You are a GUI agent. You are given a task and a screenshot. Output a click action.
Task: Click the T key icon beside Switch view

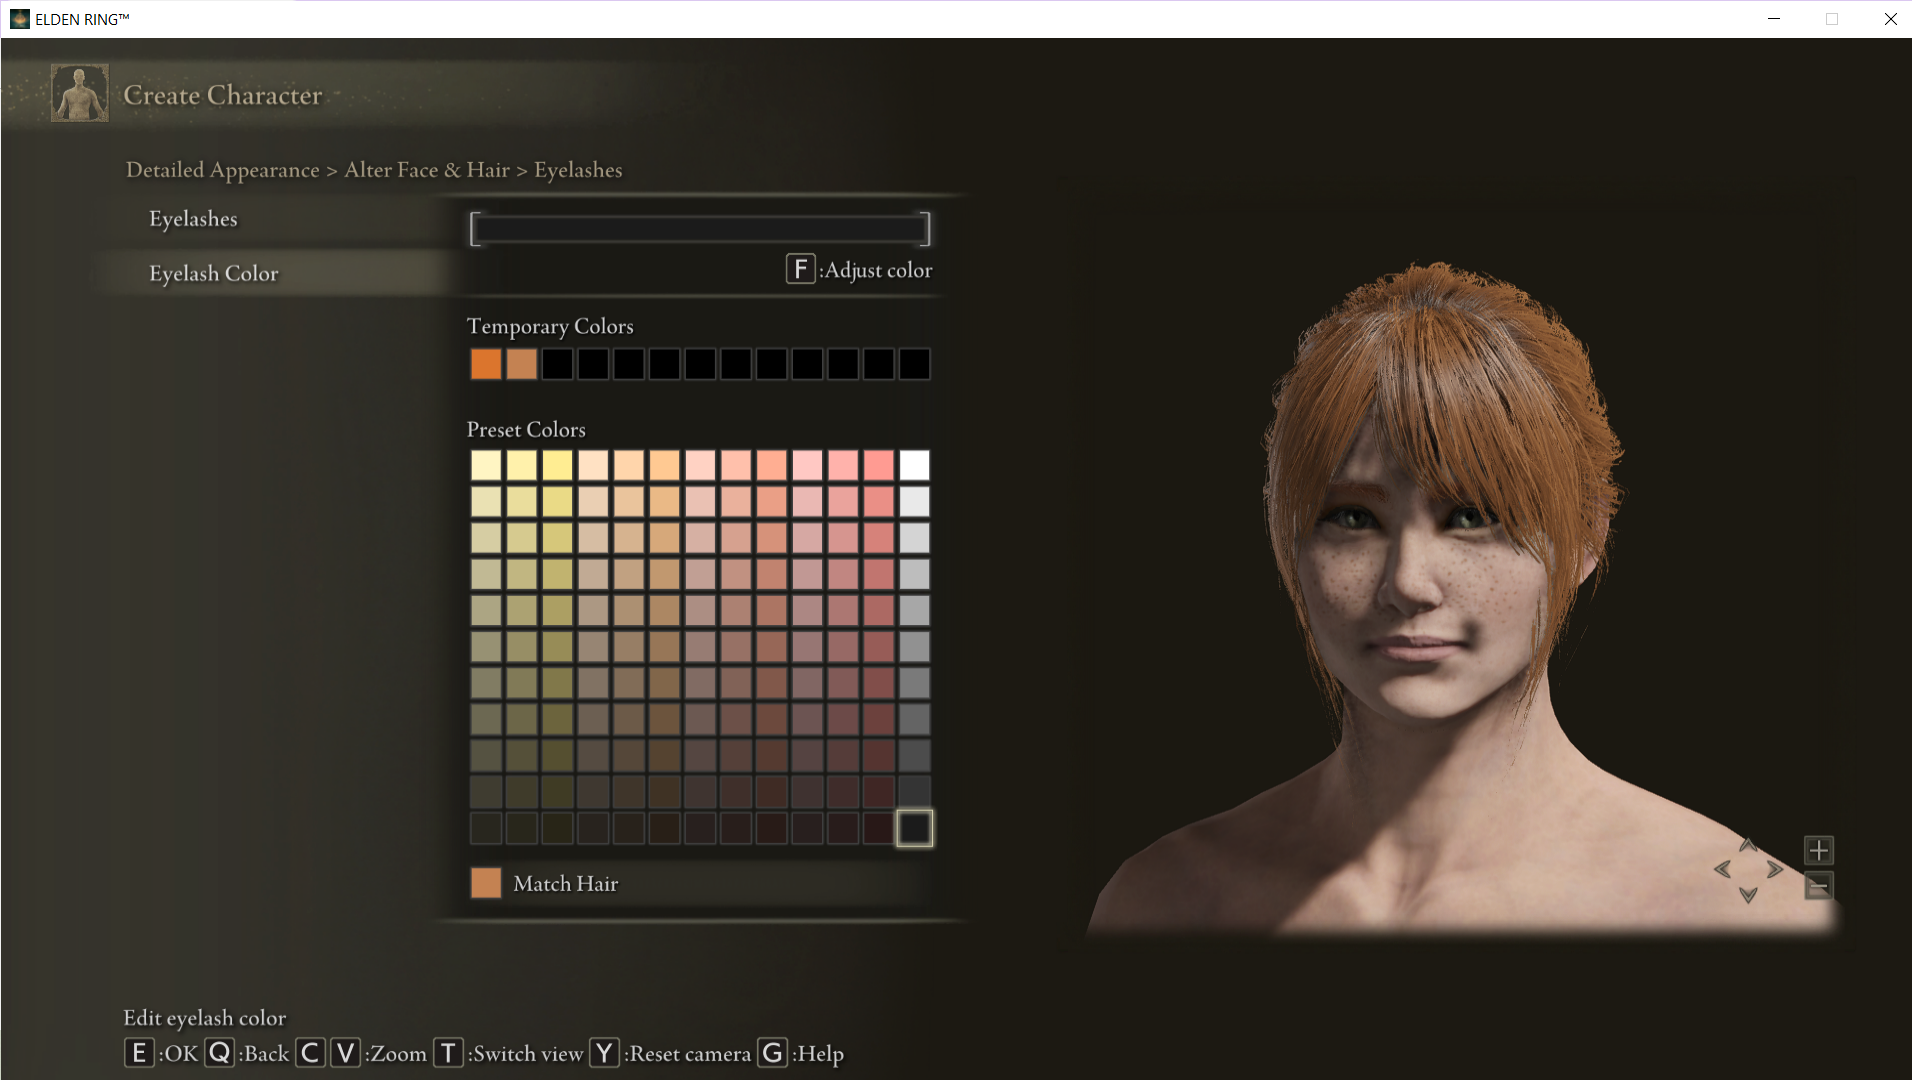tap(448, 1053)
